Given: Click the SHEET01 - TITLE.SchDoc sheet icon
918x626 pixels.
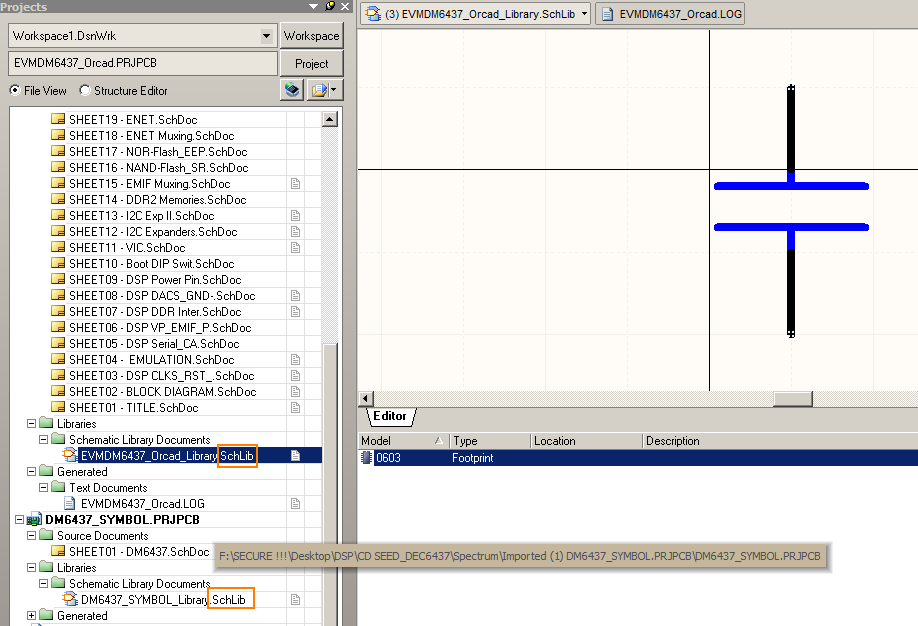Looking at the screenshot, I should (x=58, y=407).
